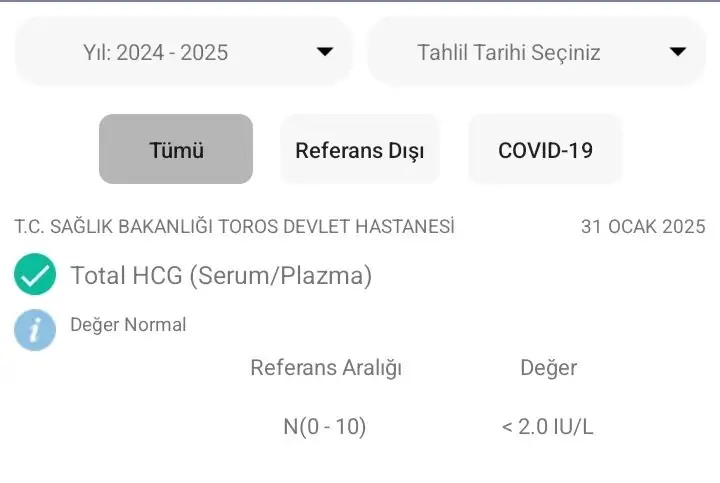720x483 pixels.
Task: Click the Değer column header
Action: click(548, 368)
